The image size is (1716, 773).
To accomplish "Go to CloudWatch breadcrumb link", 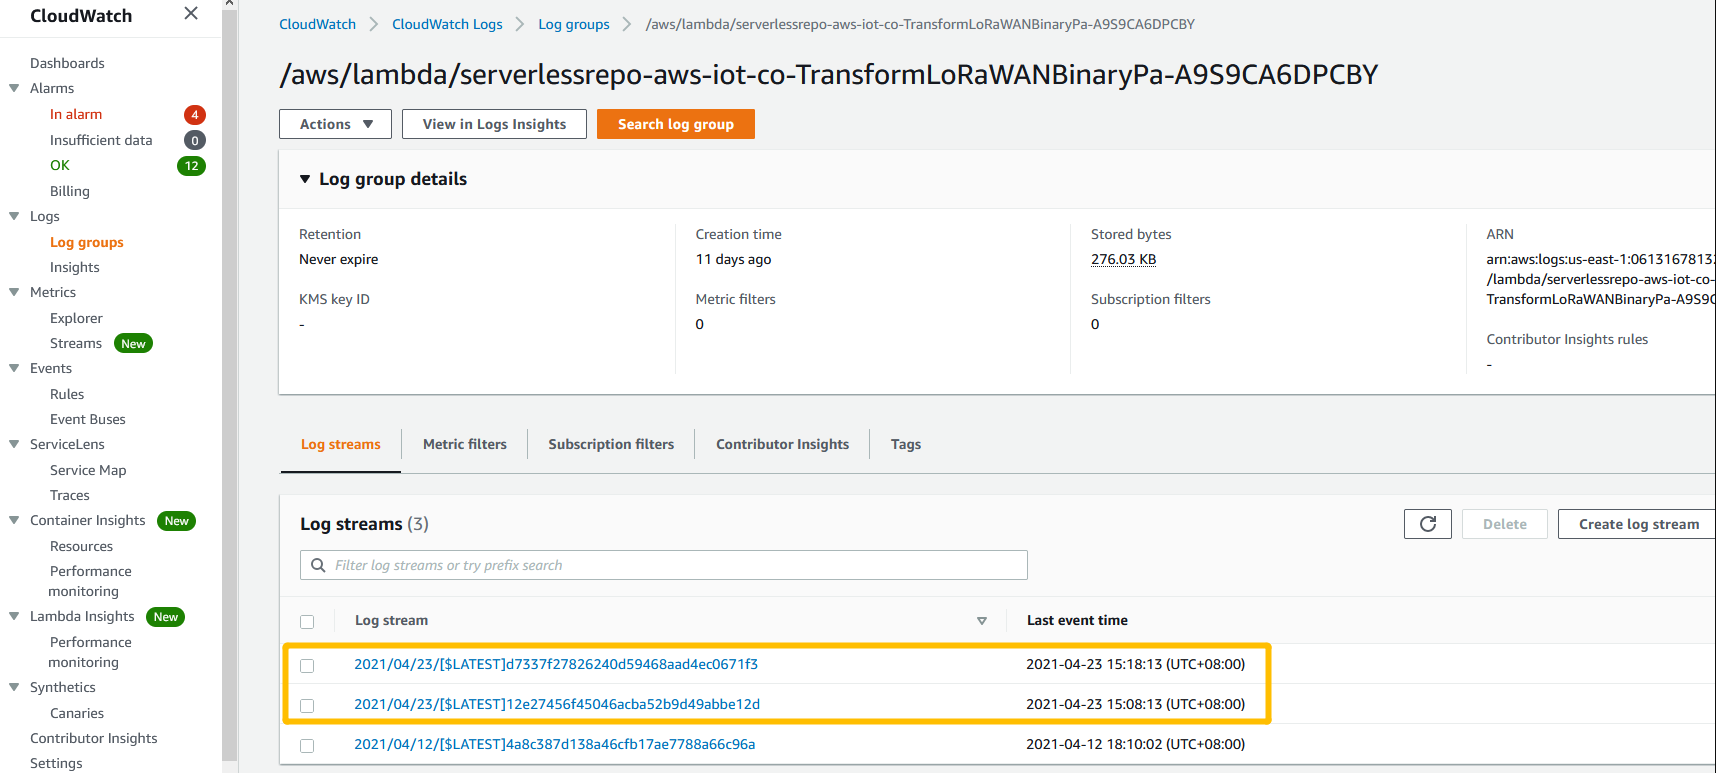I will click(x=317, y=24).
